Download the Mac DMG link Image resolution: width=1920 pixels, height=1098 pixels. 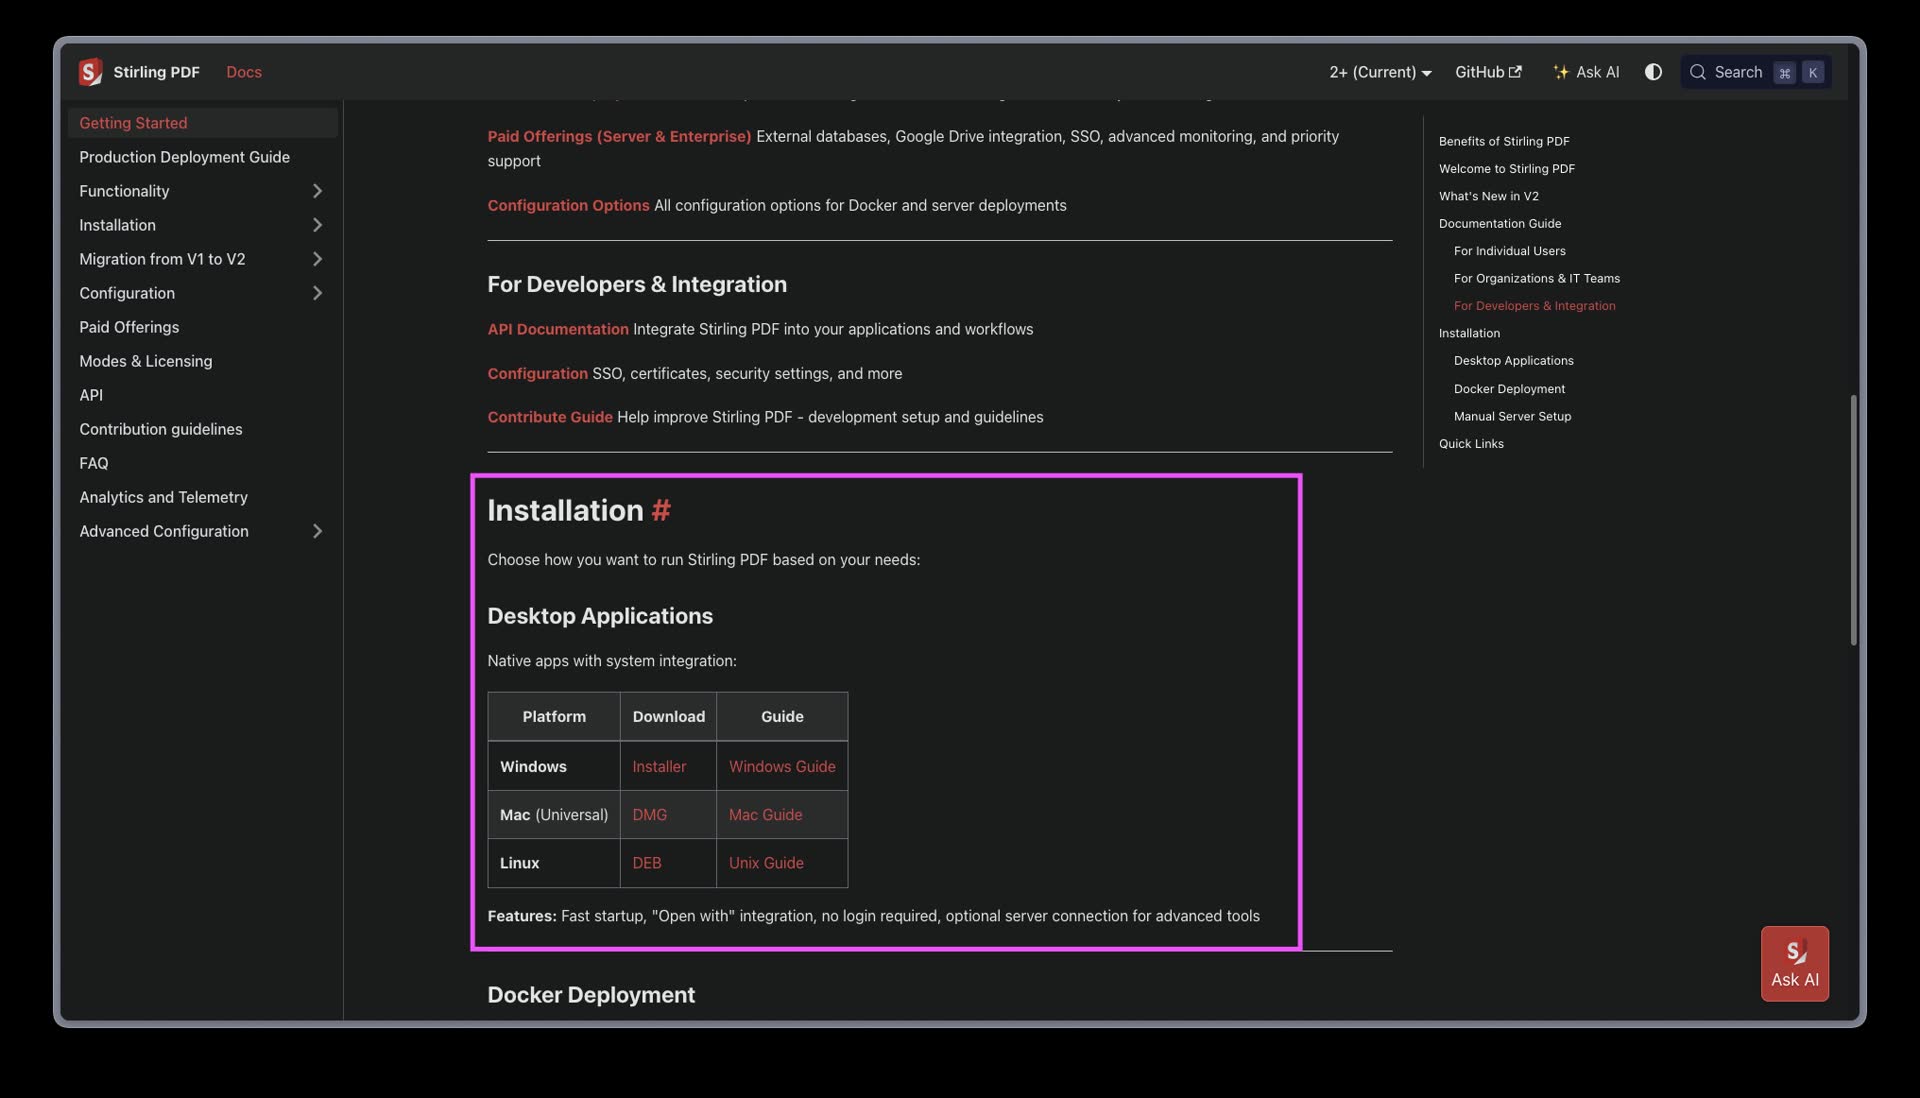point(649,815)
